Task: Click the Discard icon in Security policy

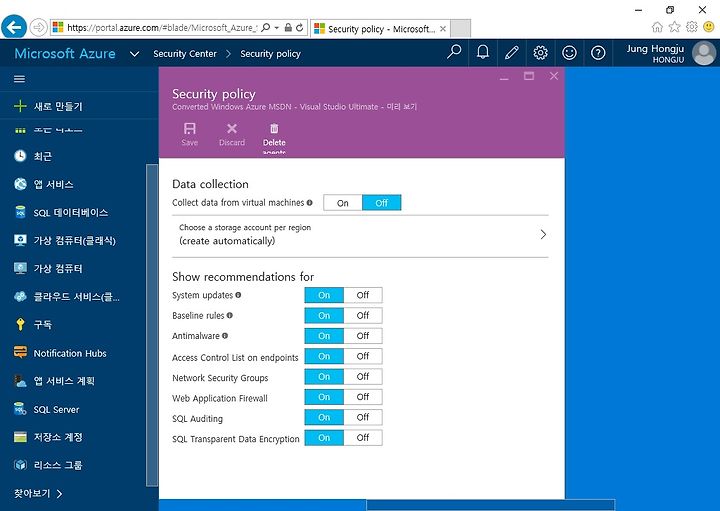Action: click(232, 129)
